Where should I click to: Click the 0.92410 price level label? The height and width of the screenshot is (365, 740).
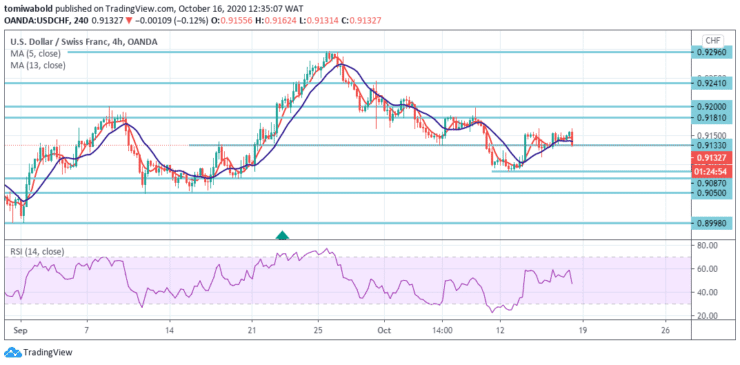pyautogui.click(x=712, y=83)
